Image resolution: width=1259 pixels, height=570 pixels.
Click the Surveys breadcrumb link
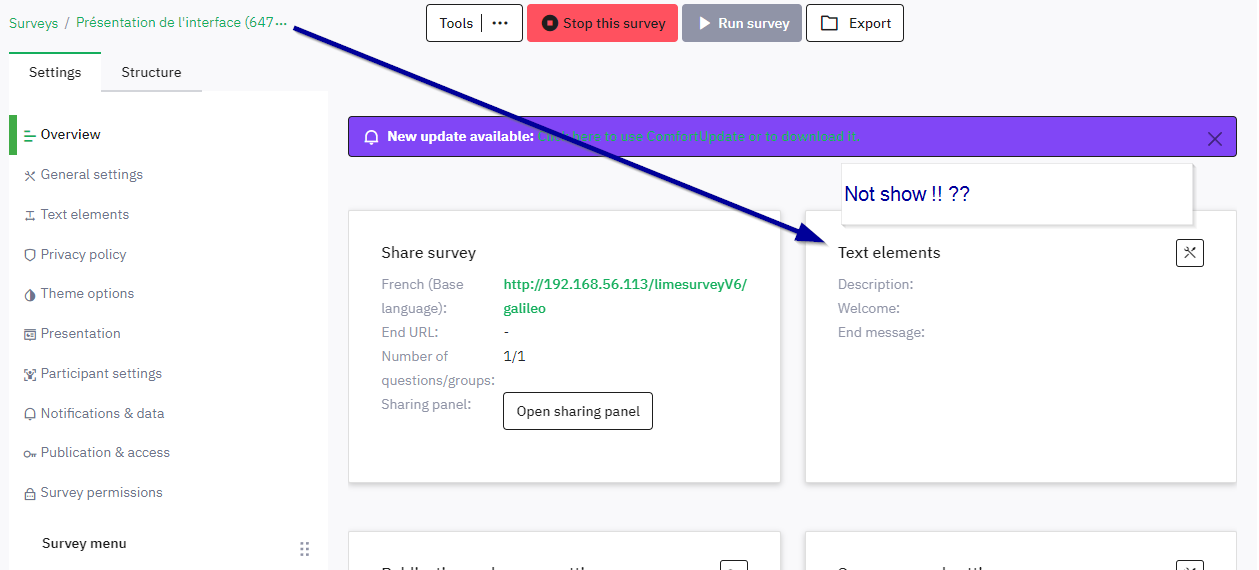[x=33, y=23]
